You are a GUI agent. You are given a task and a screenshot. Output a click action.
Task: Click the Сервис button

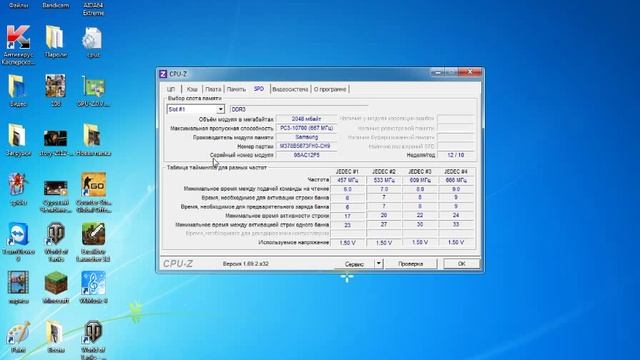(354, 264)
